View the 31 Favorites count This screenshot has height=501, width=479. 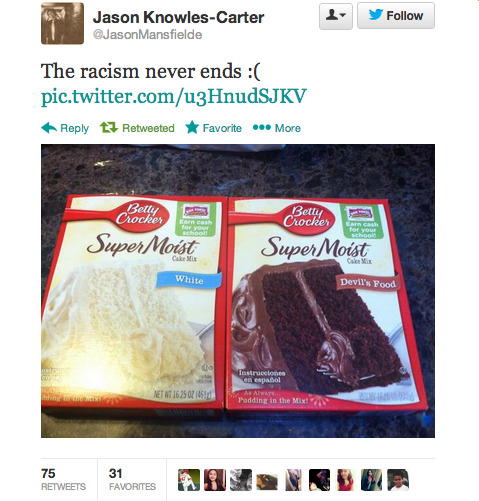click(132, 479)
